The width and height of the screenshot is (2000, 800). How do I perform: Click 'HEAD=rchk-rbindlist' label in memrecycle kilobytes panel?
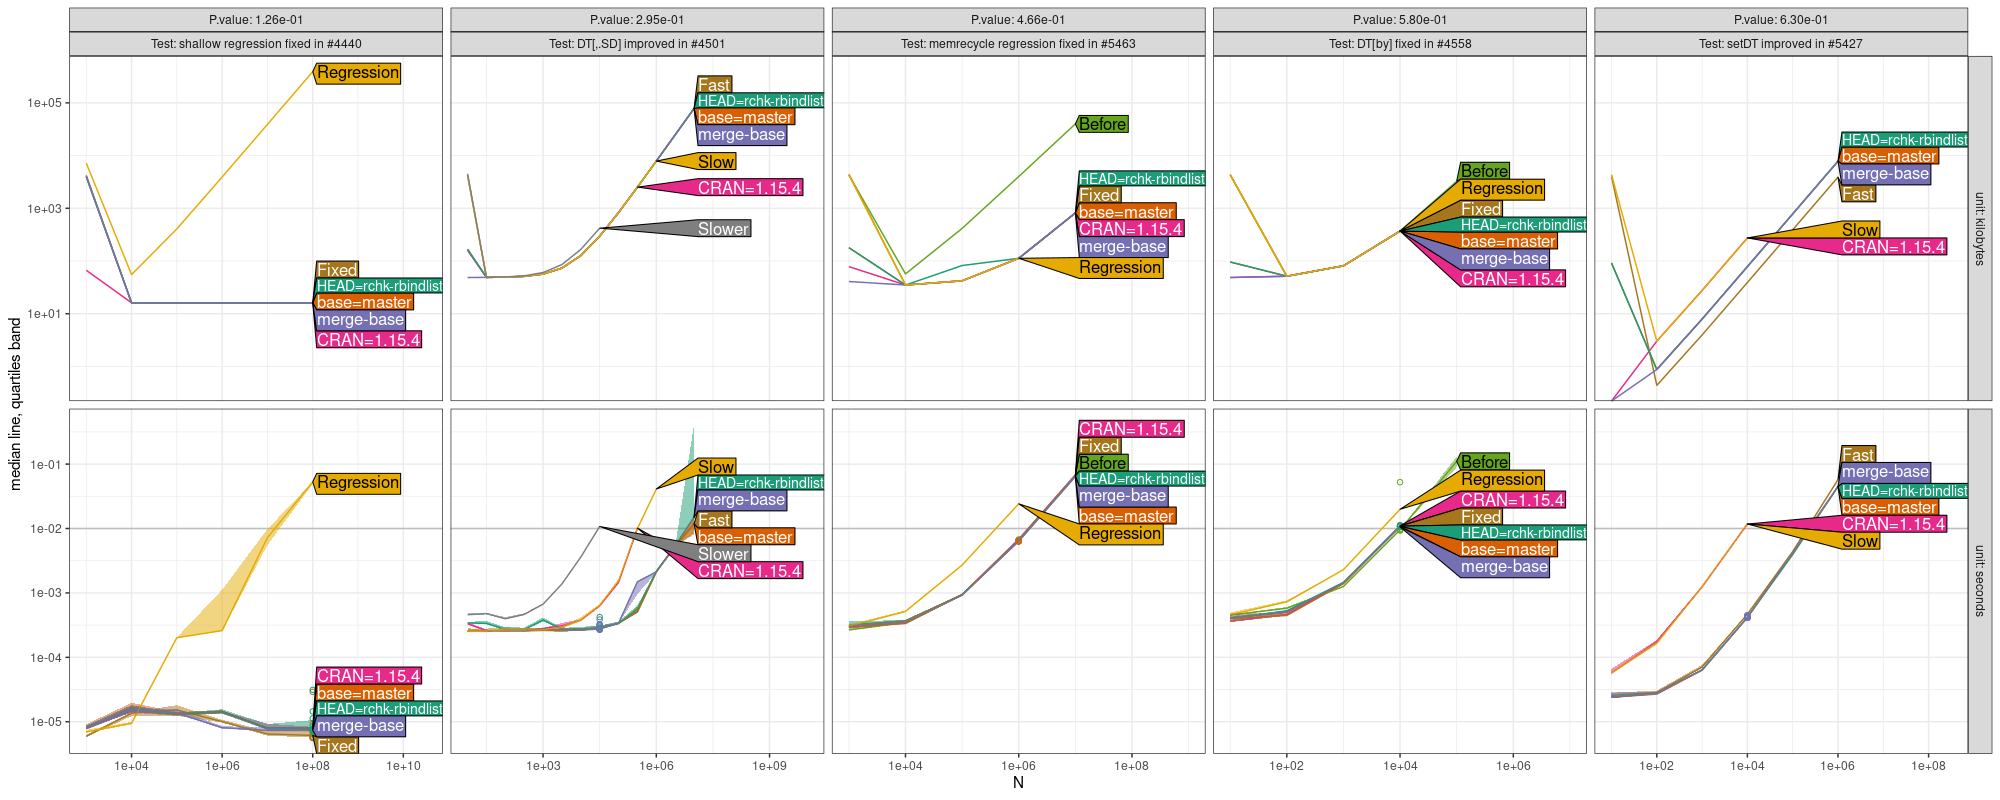(1141, 179)
